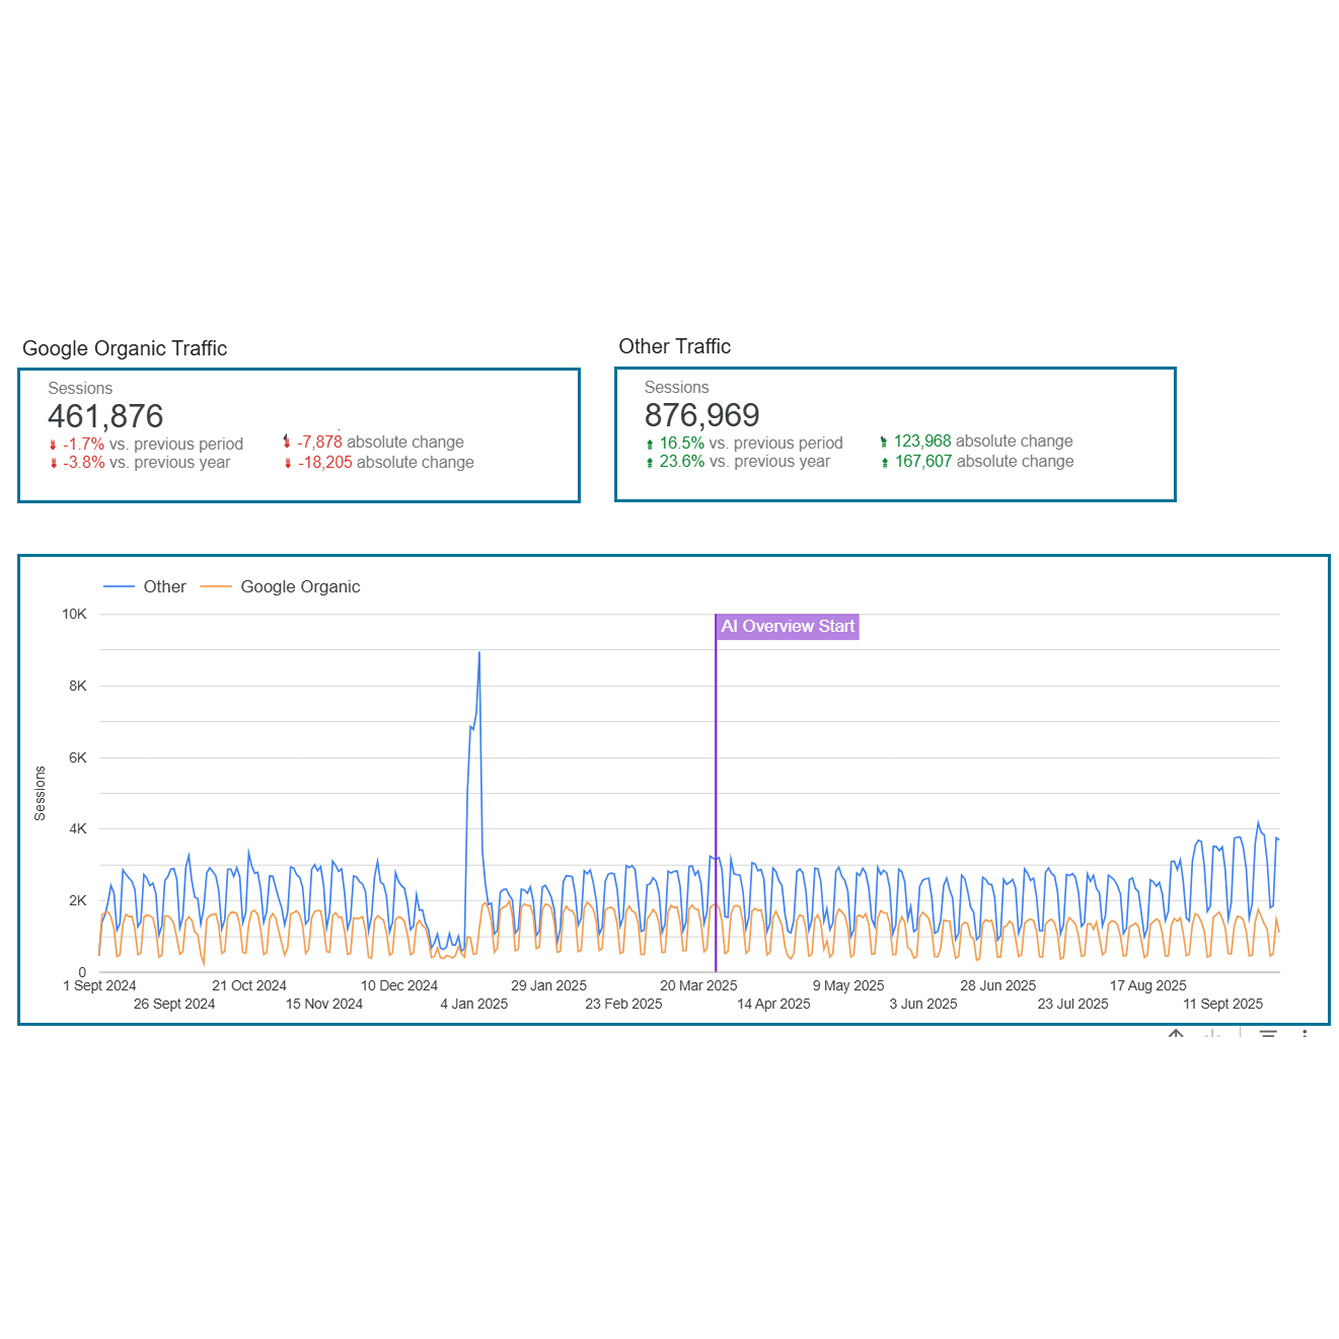This screenshot has height=1339, width=1339.
Task: Click the greyed-out drill down arrow icon
Action: [x=1213, y=1034]
